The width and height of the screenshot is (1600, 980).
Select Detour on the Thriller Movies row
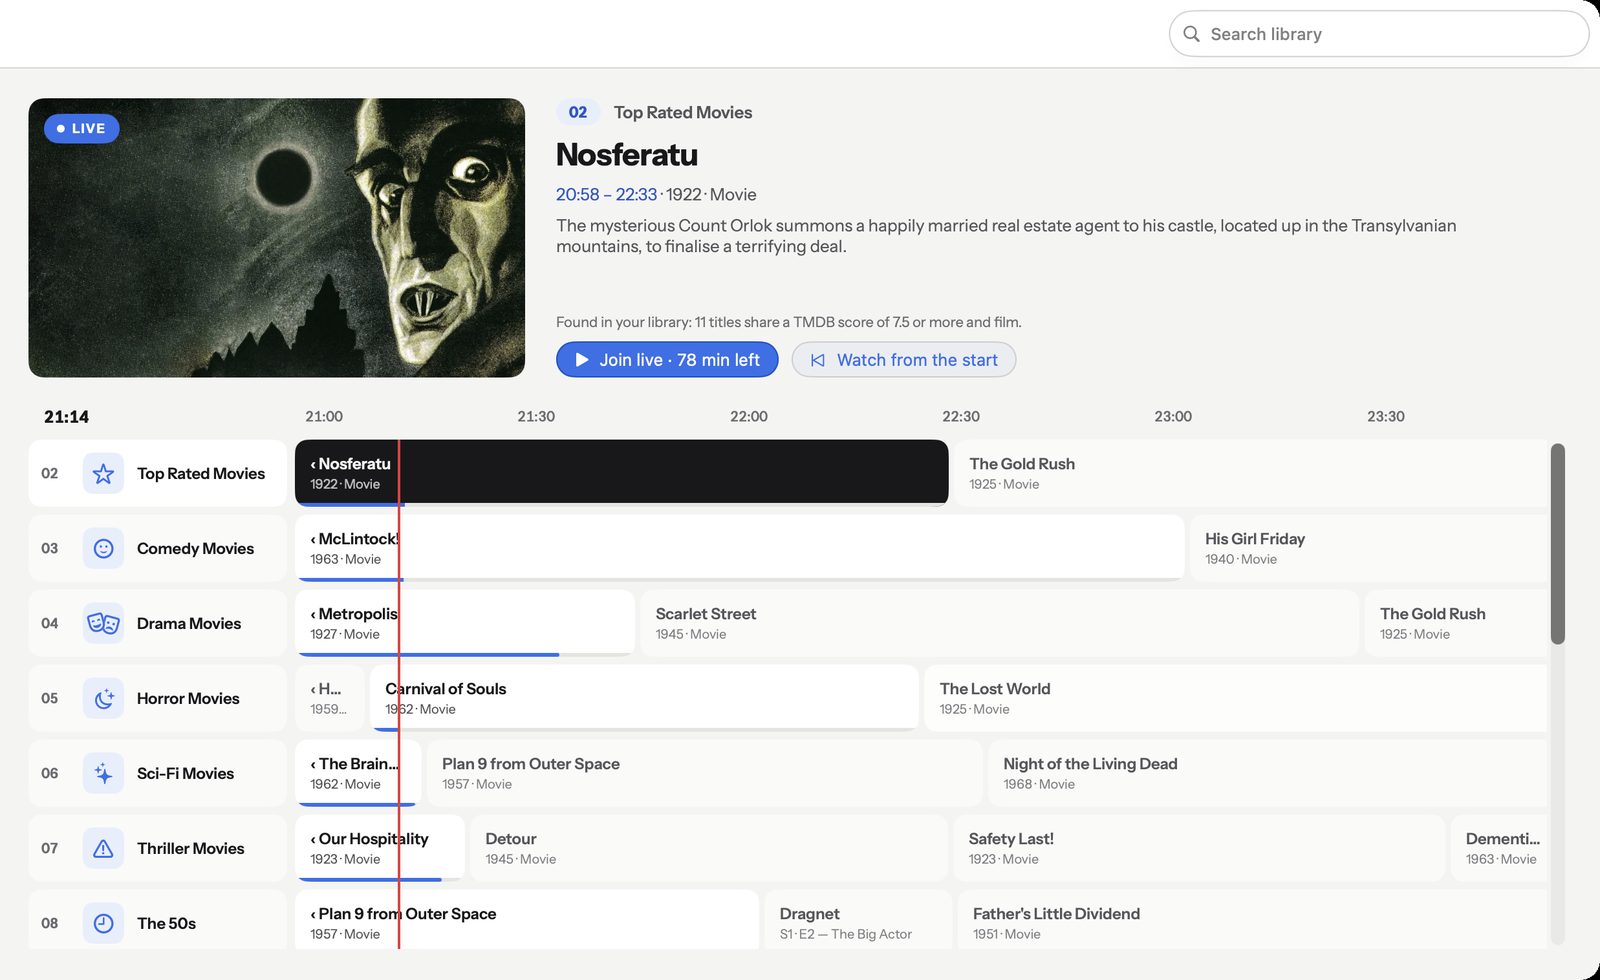(708, 848)
